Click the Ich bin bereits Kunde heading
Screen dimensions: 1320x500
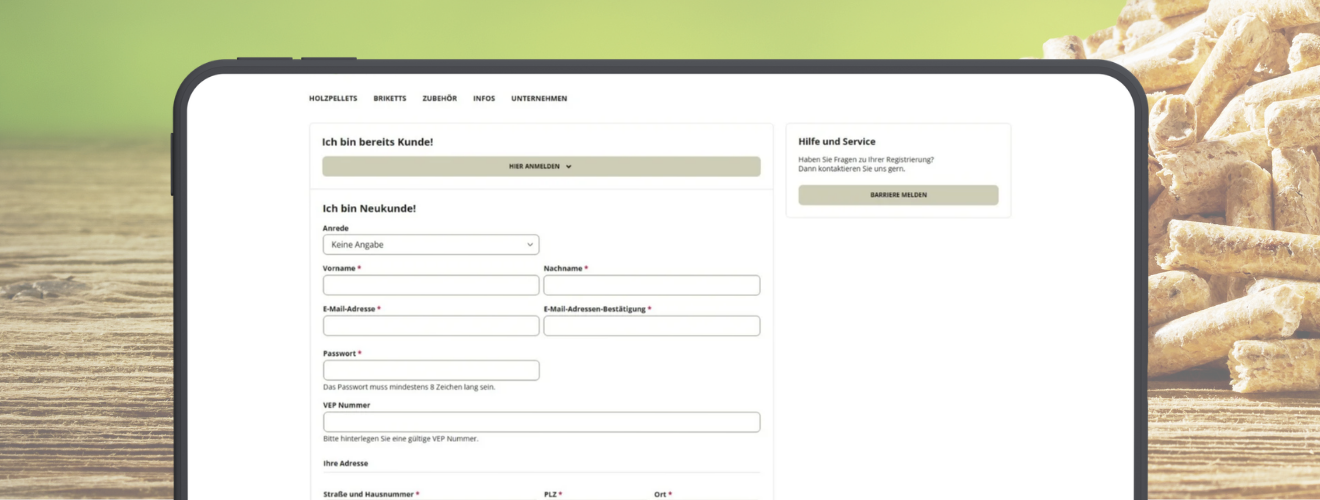[x=377, y=142]
